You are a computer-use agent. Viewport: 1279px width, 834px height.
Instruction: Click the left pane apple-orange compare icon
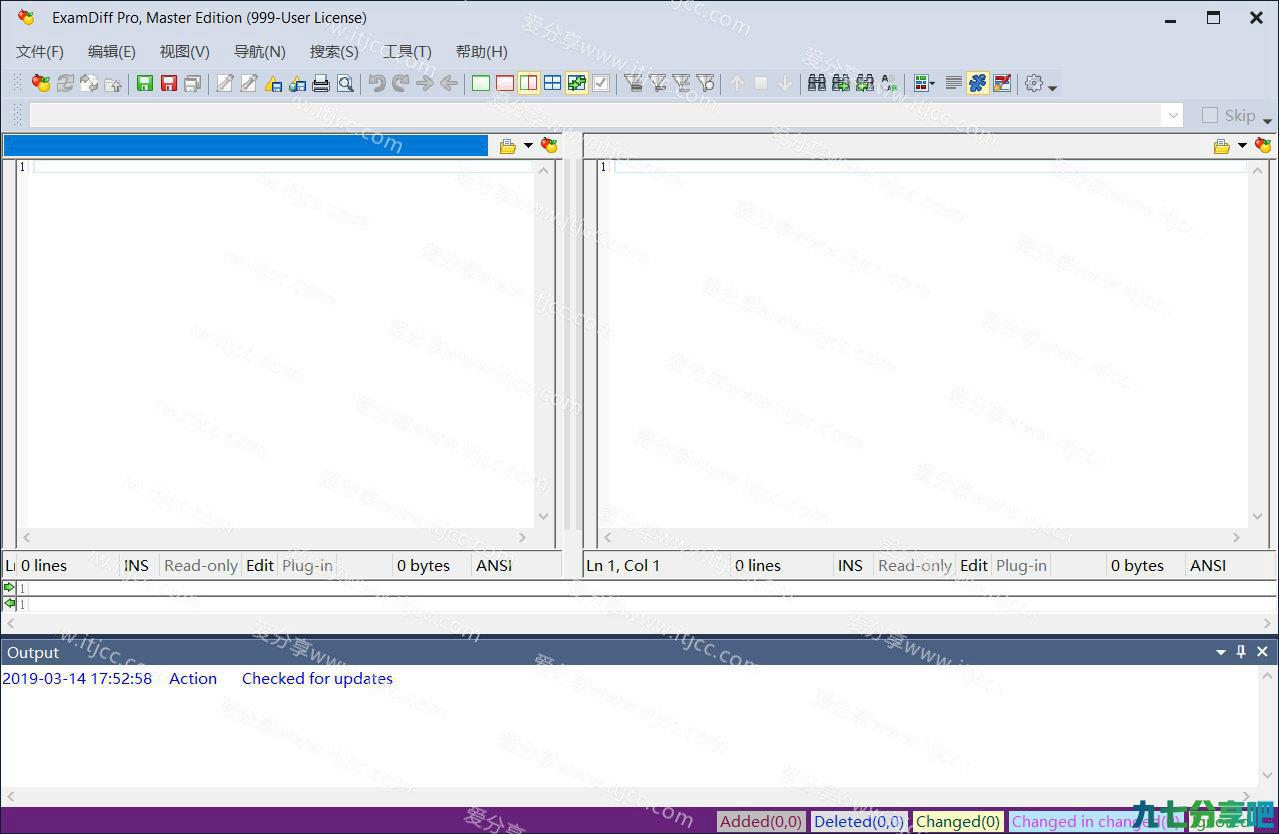point(549,146)
